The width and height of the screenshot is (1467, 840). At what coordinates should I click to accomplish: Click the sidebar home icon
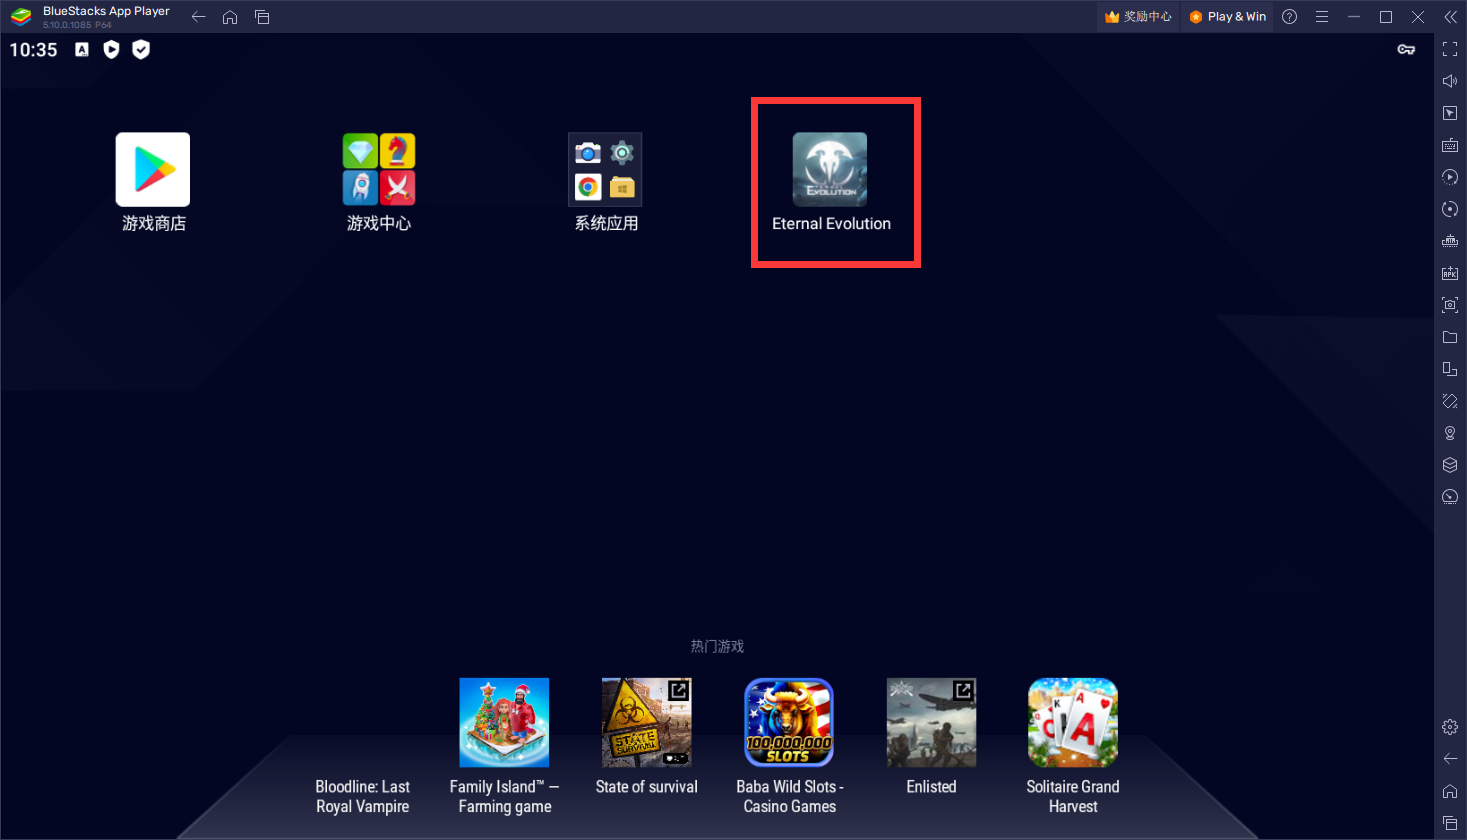(x=1450, y=791)
